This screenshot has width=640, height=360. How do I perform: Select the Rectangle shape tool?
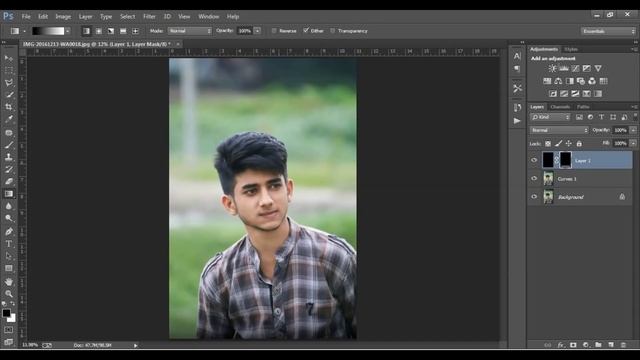pyautogui.click(x=9, y=268)
